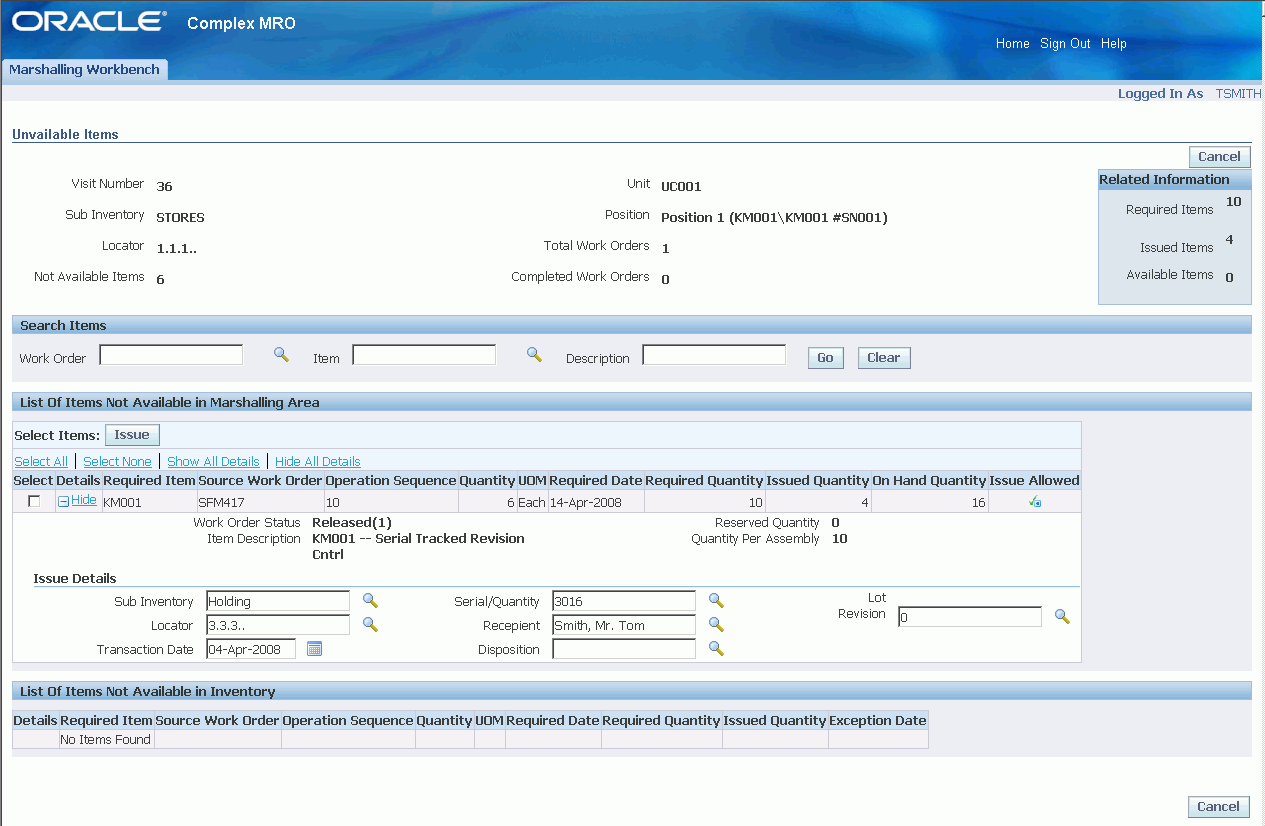Click the Hide All Details link
The height and width of the screenshot is (826, 1265).
click(x=318, y=462)
